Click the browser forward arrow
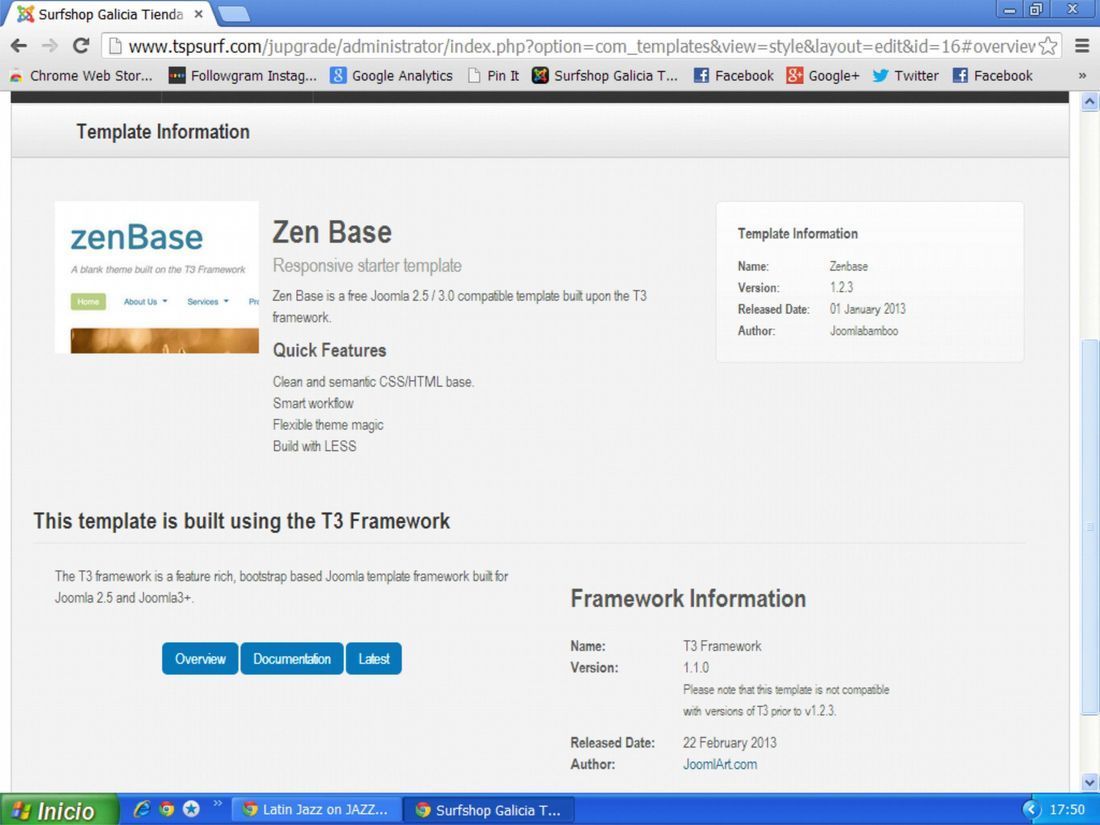This screenshot has width=1100, height=825. click(x=50, y=46)
